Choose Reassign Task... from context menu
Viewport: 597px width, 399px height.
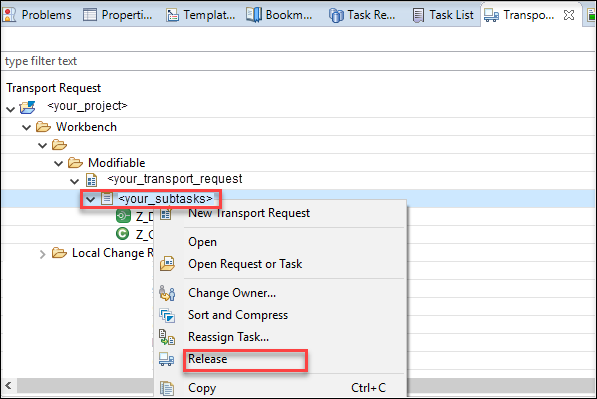(x=228, y=337)
